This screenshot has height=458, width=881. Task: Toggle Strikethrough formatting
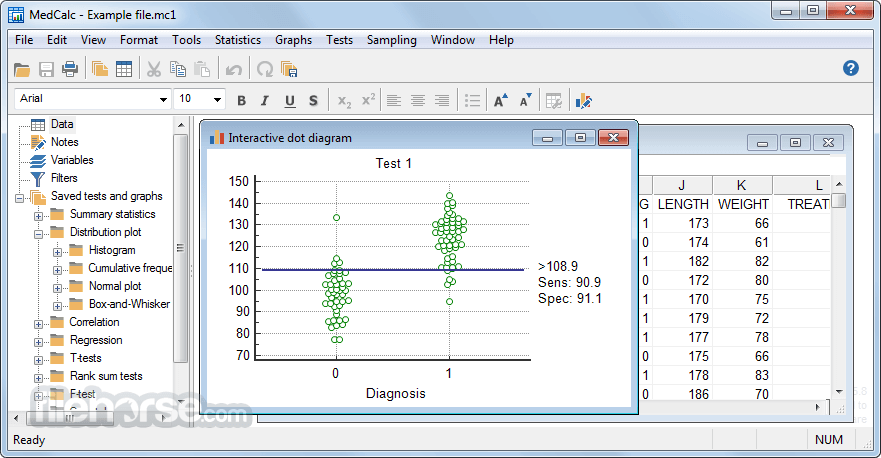tap(313, 101)
